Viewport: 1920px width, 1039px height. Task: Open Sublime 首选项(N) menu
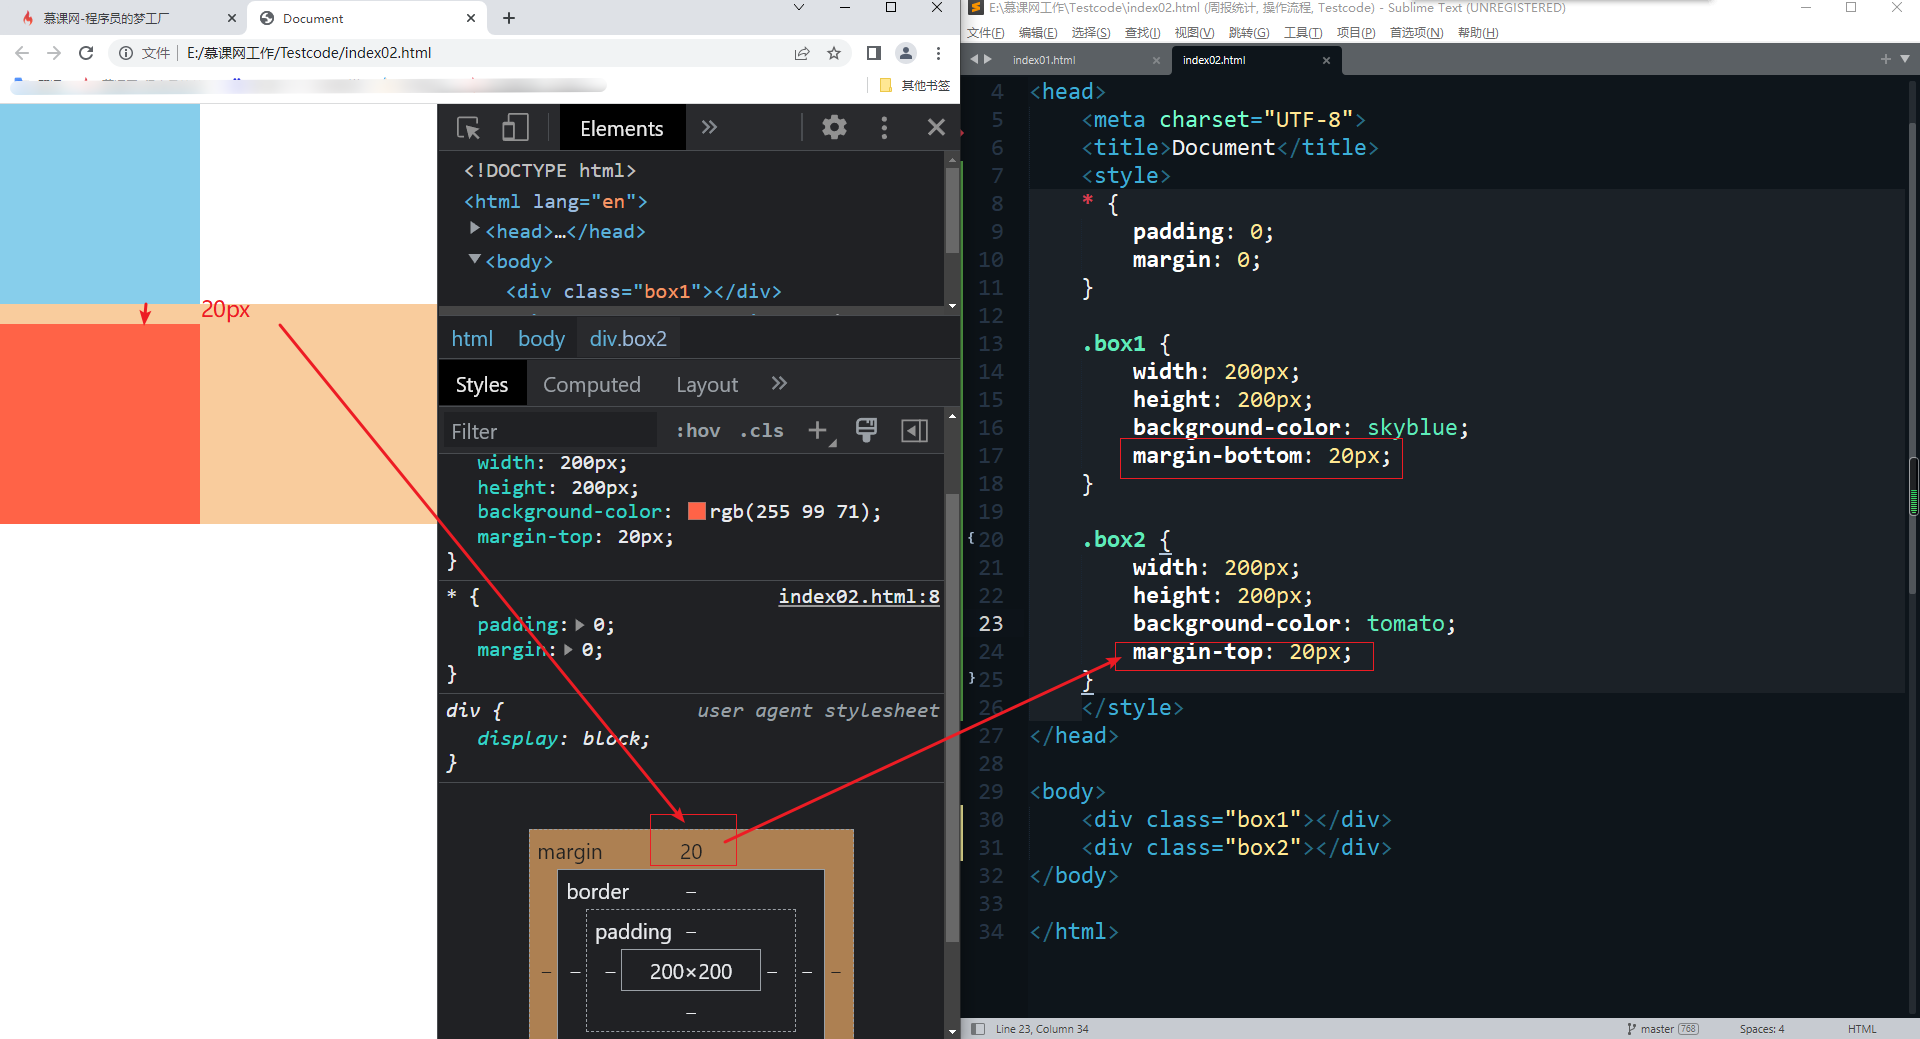tap(1416, 33)
